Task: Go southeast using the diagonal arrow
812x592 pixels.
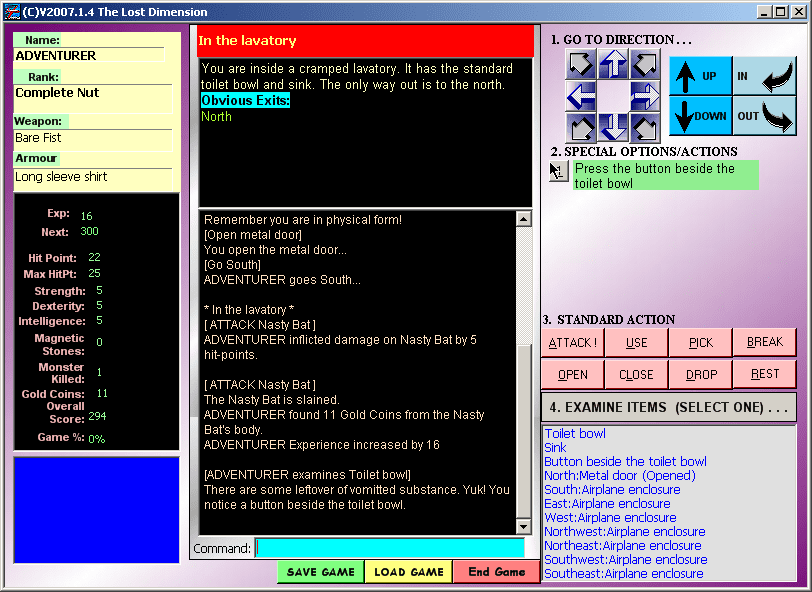Action: [645, 128]
